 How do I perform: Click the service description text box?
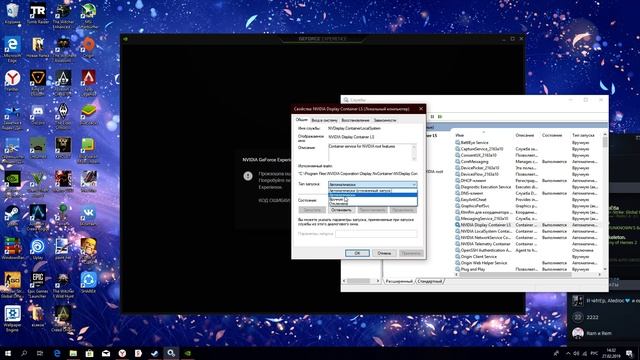372,152
